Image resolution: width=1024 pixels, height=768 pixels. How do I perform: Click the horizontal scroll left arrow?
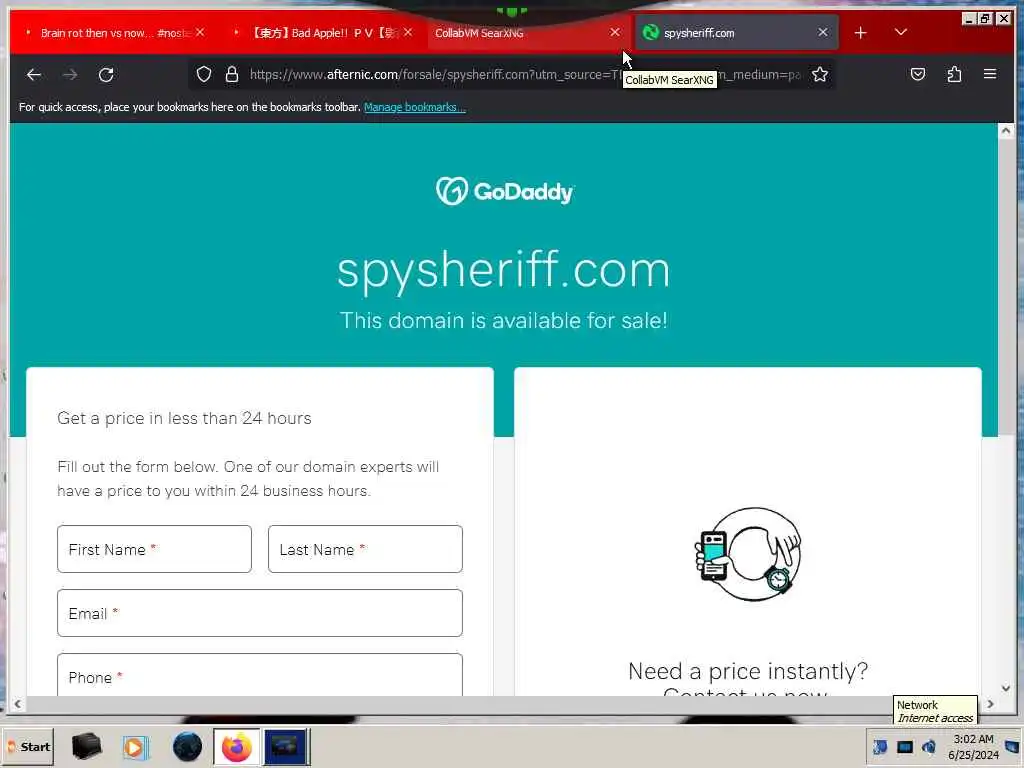18,704
